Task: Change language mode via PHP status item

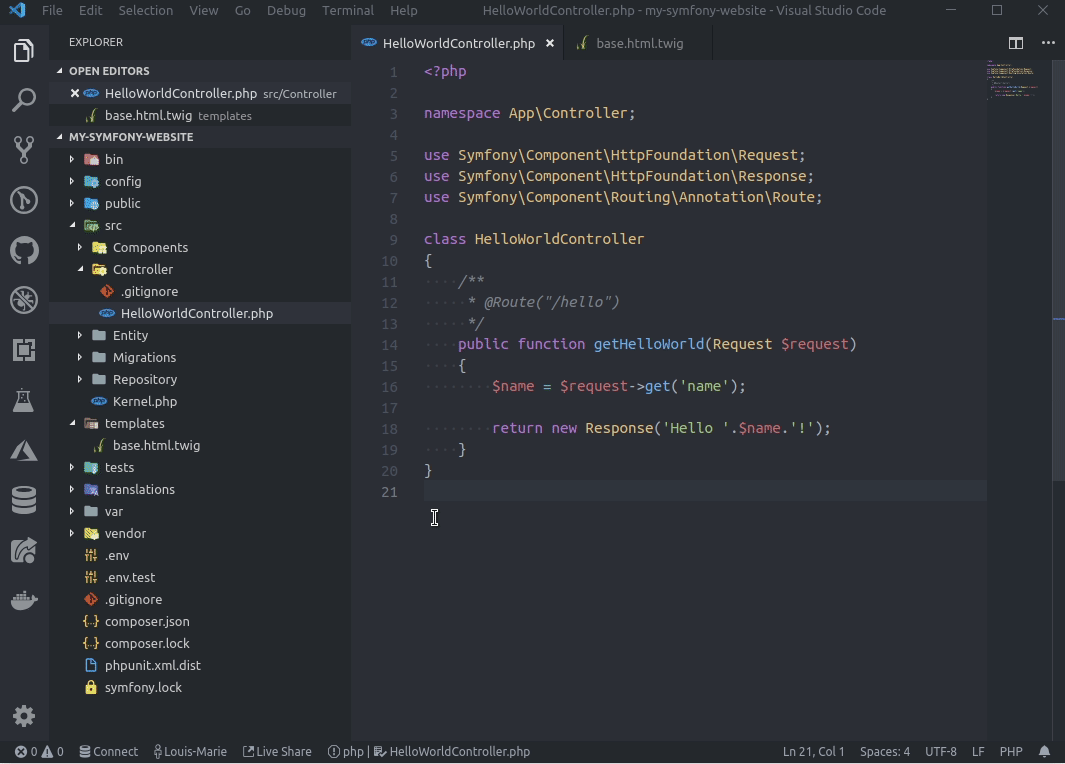Action: point(1011,752)
